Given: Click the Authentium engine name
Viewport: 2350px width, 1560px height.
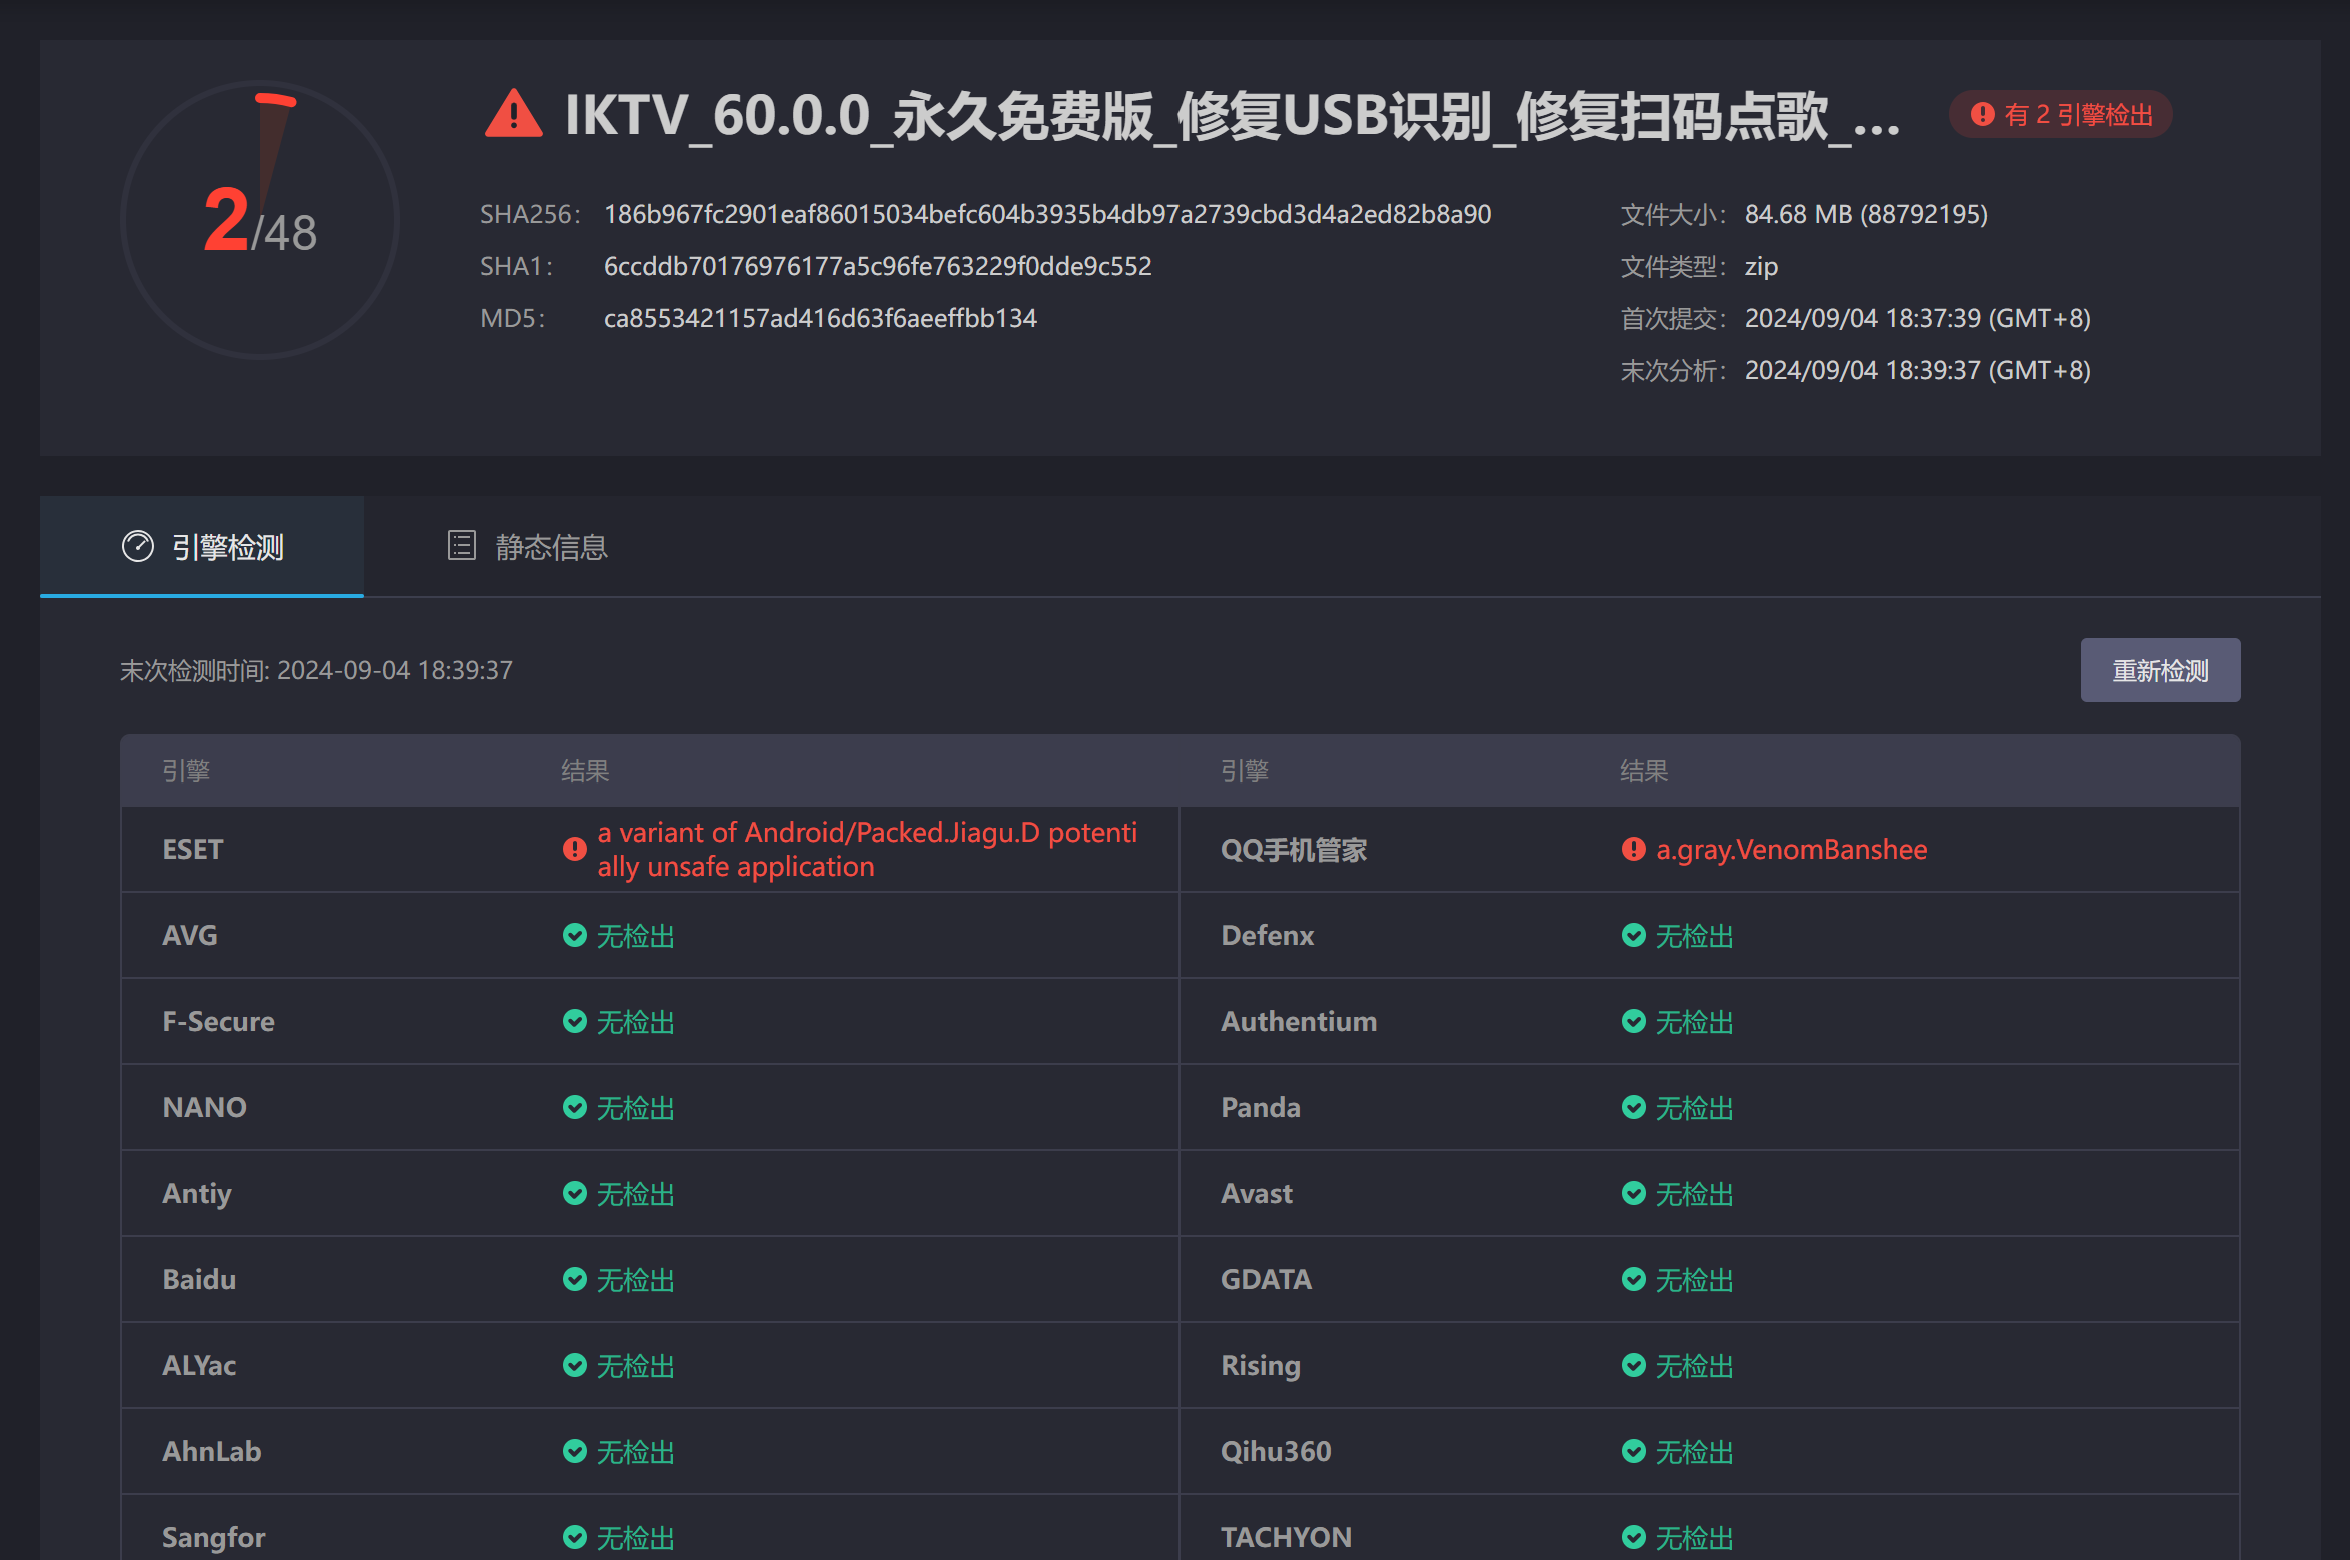Looking at the screenshot, I should [1299, 1021].
